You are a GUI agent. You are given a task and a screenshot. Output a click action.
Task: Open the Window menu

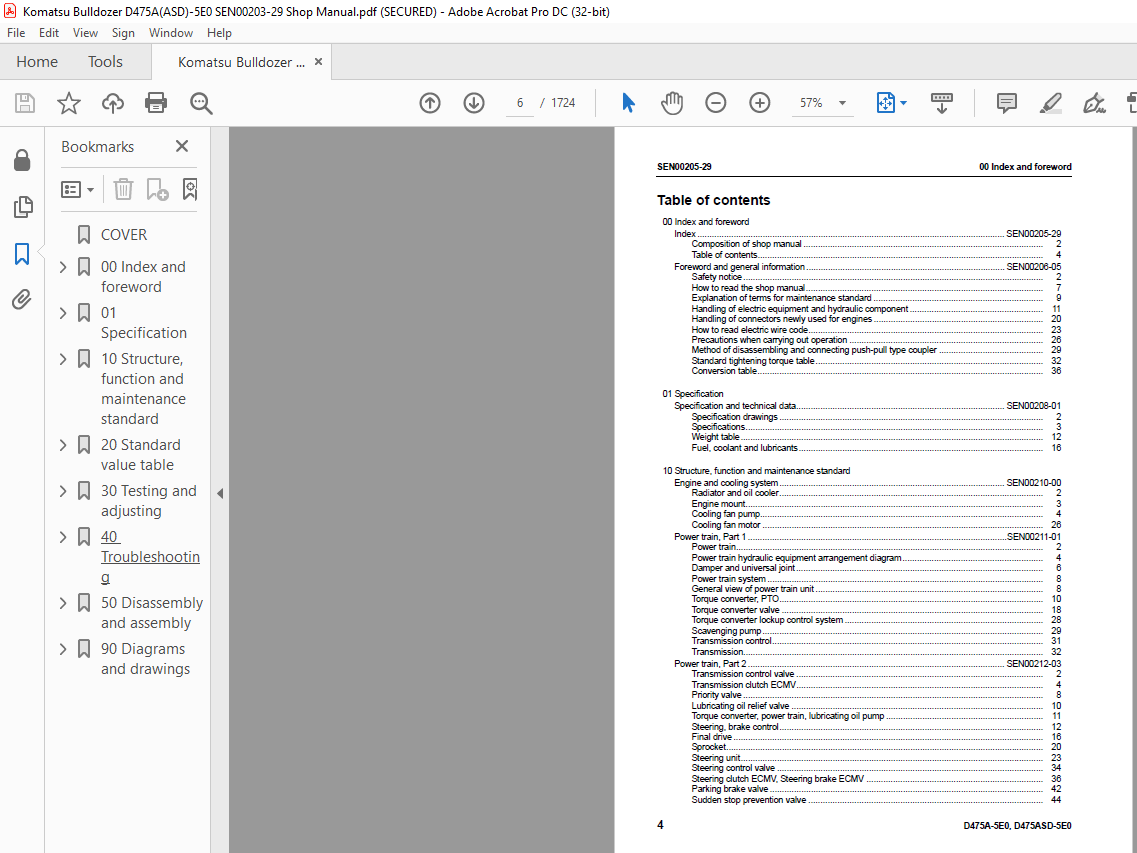coord(170,33)
